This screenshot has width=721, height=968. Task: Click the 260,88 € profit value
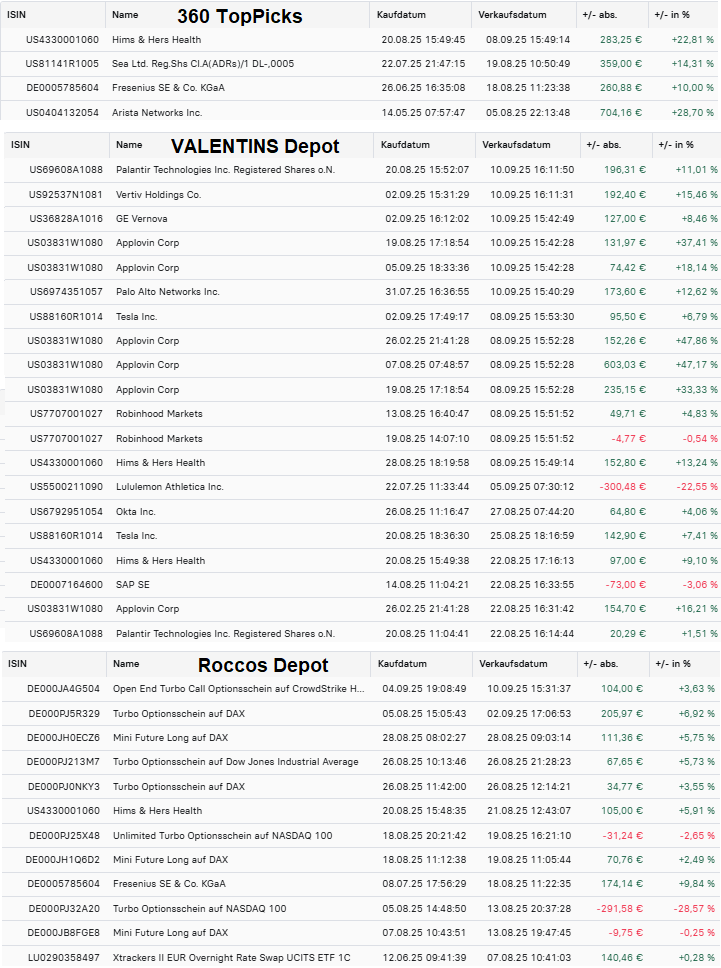(620, 88)
